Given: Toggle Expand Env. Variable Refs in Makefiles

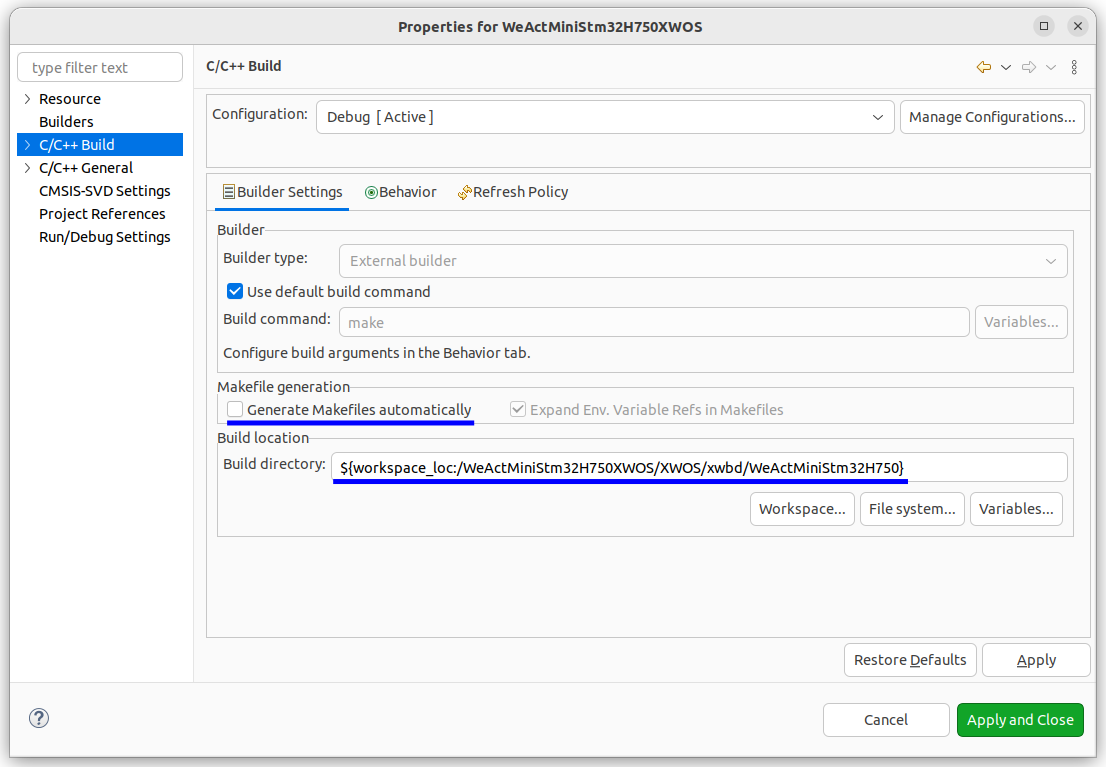Looking at the screenshot, I should pos(518,409).
